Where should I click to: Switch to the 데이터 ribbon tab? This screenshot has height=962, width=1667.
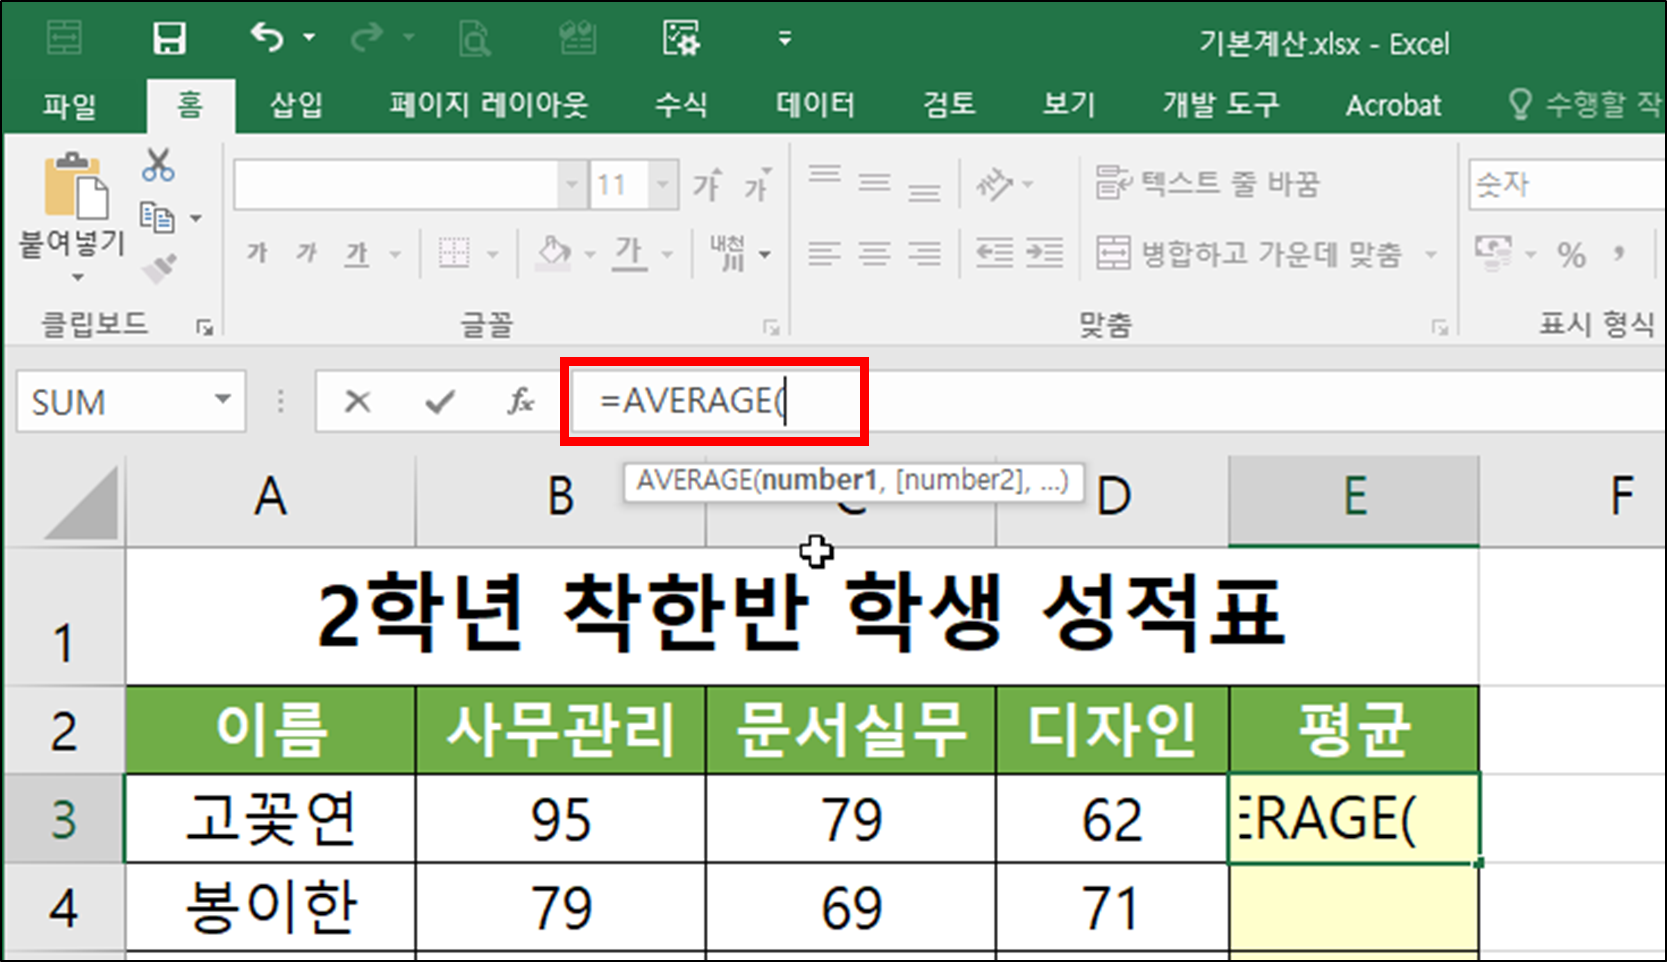click(814, 104)
